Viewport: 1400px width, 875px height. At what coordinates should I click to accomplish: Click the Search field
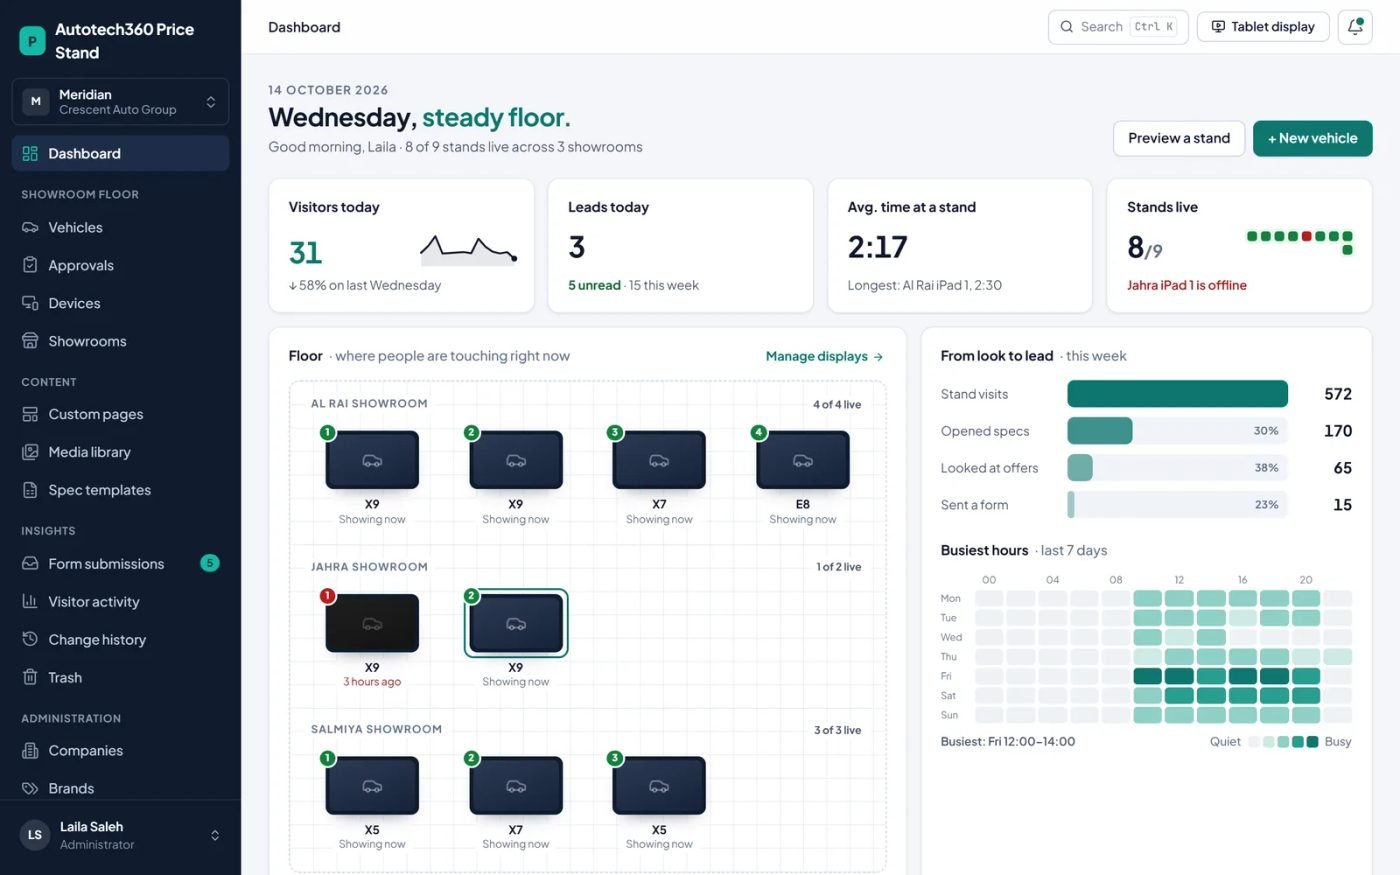pos(1118,27)
